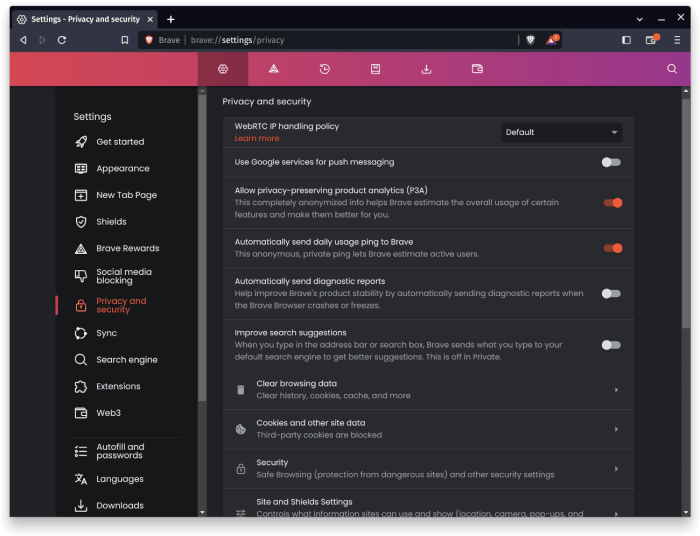This screenshot has width=700, height=536.
Task: Expand Cookies and other site data arrow
Action: coord(616,429)
